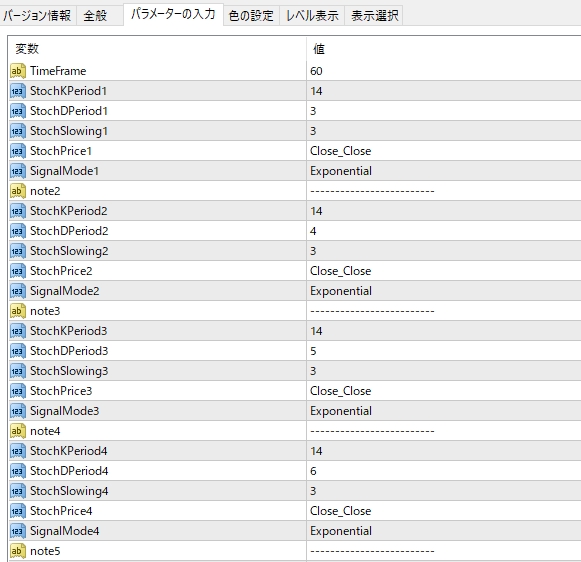Click the 123 icon beside SignalMode3
This screenshot has width=581, height=562.
(x=18, y=411)
